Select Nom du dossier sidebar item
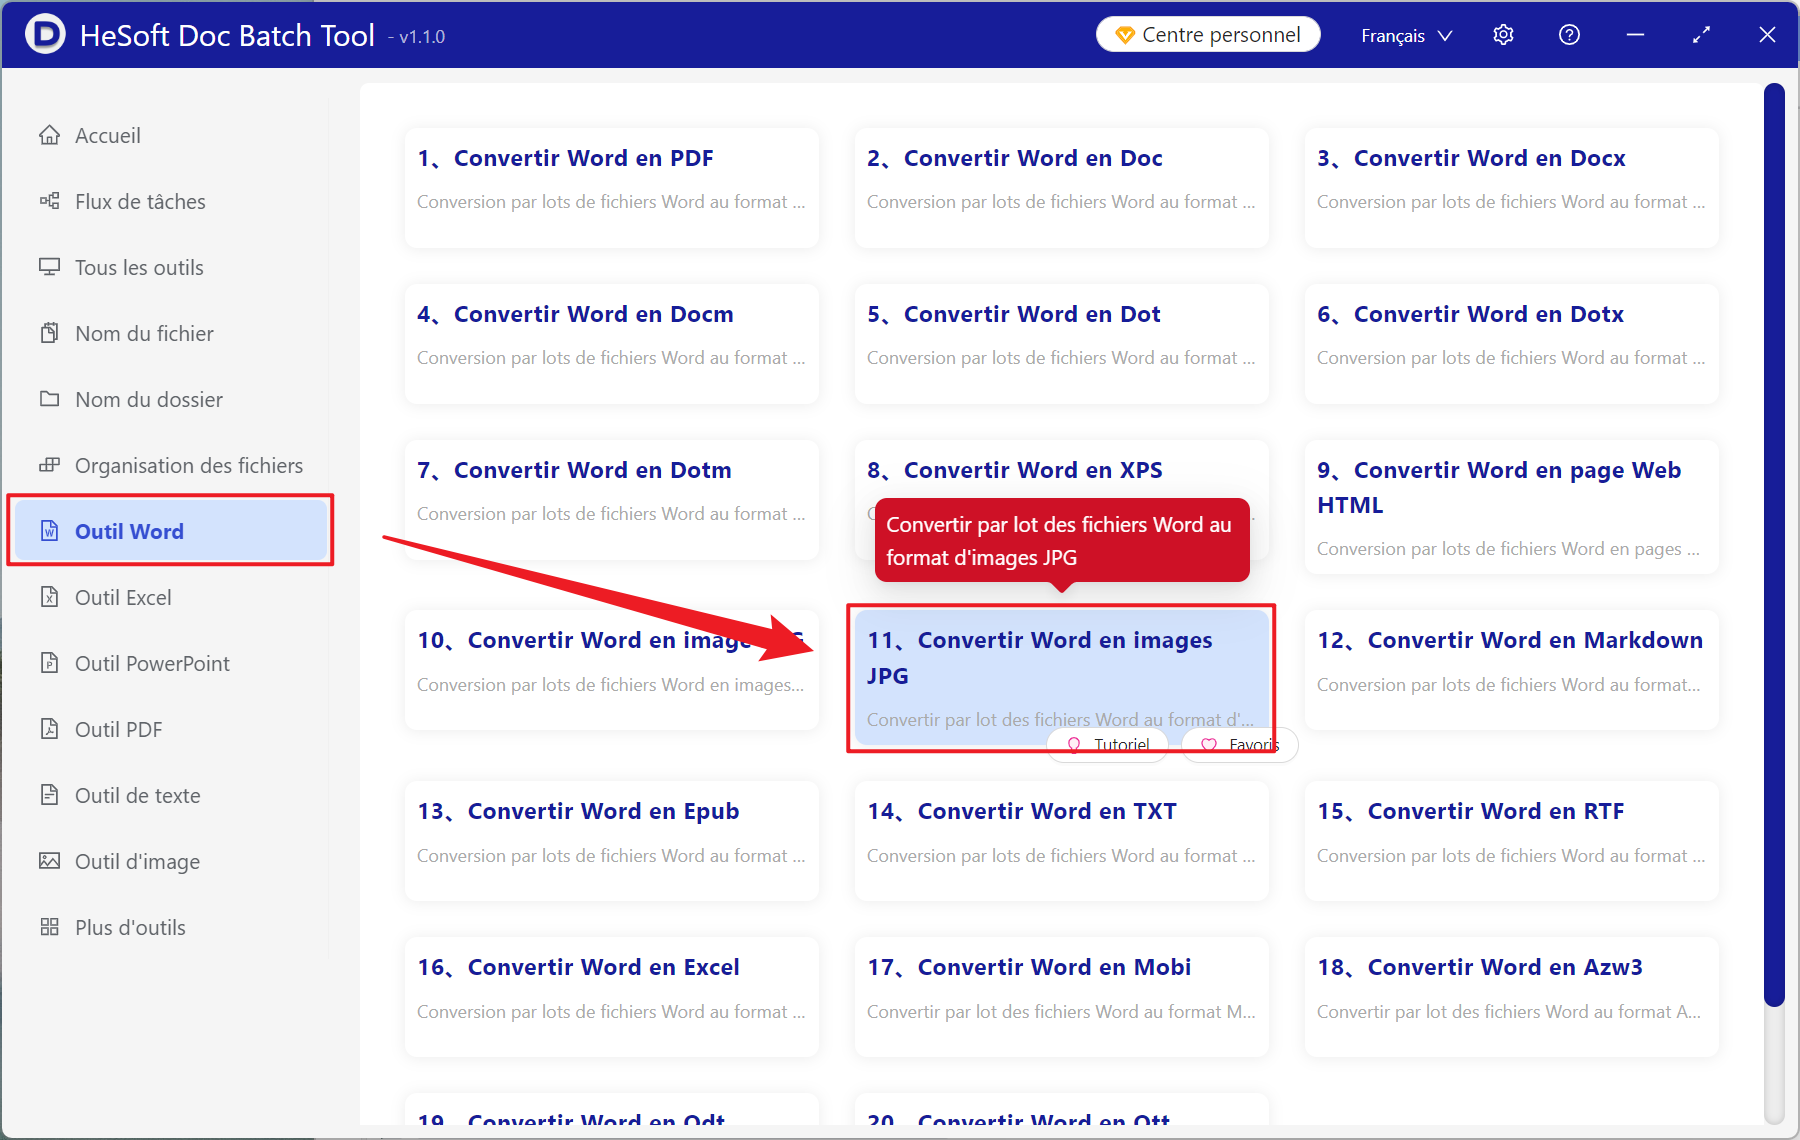The image size is (1800, 1140). pos(170,399)
